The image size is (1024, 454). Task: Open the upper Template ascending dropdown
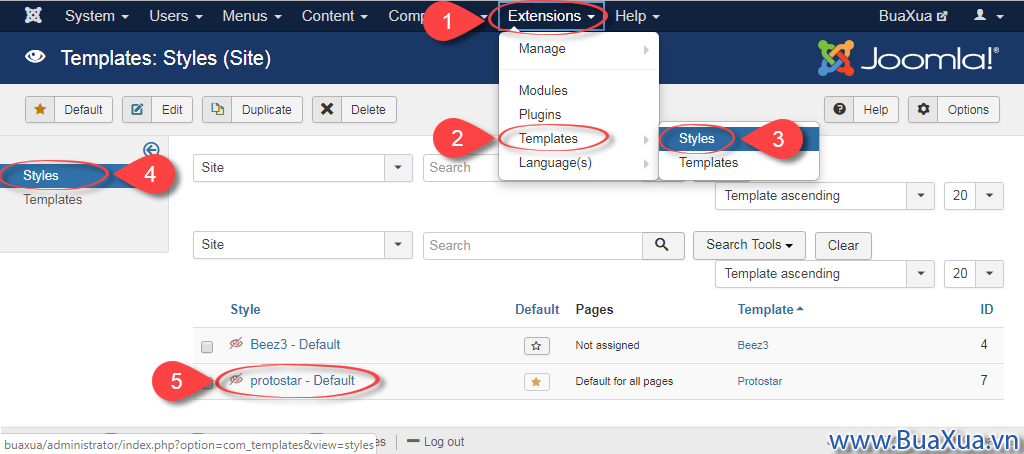coord(824,196)
